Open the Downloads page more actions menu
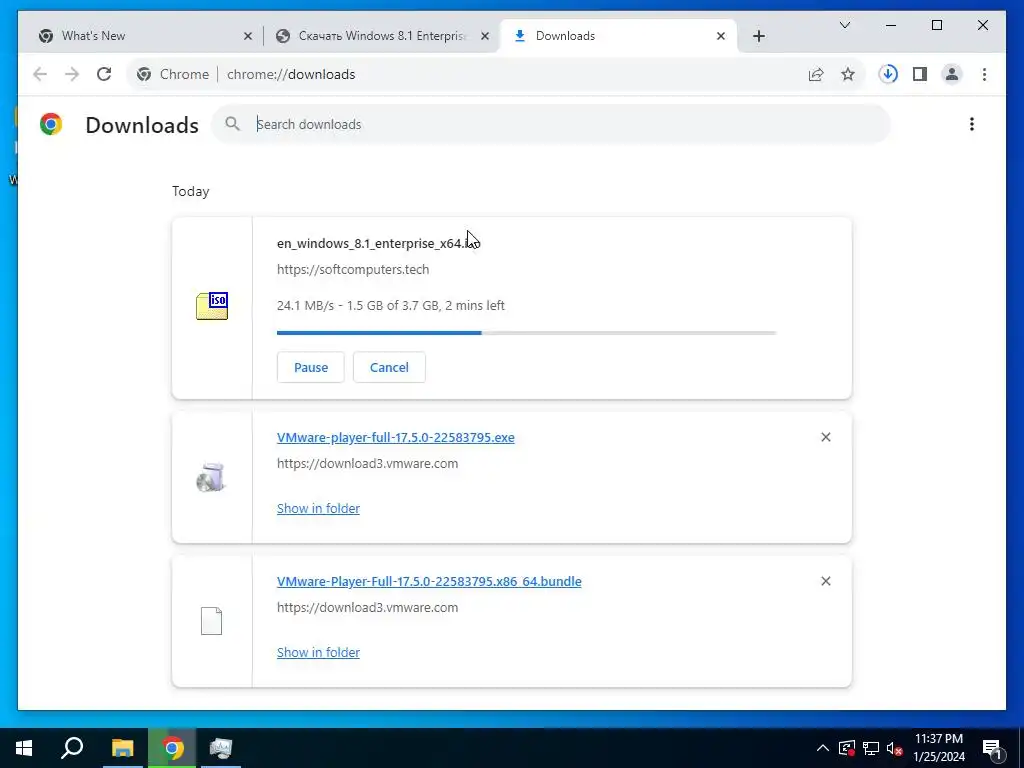 click(x=972, y=124)
